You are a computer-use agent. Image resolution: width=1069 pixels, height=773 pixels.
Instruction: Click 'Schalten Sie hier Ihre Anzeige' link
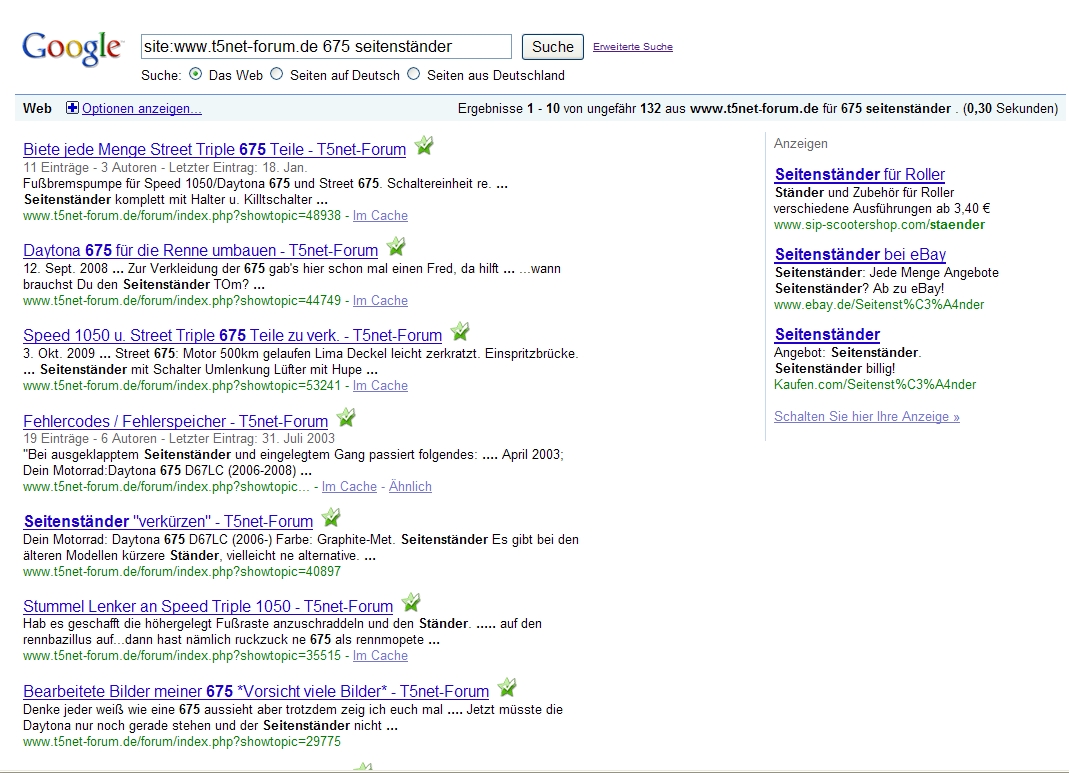click(867, 416)
